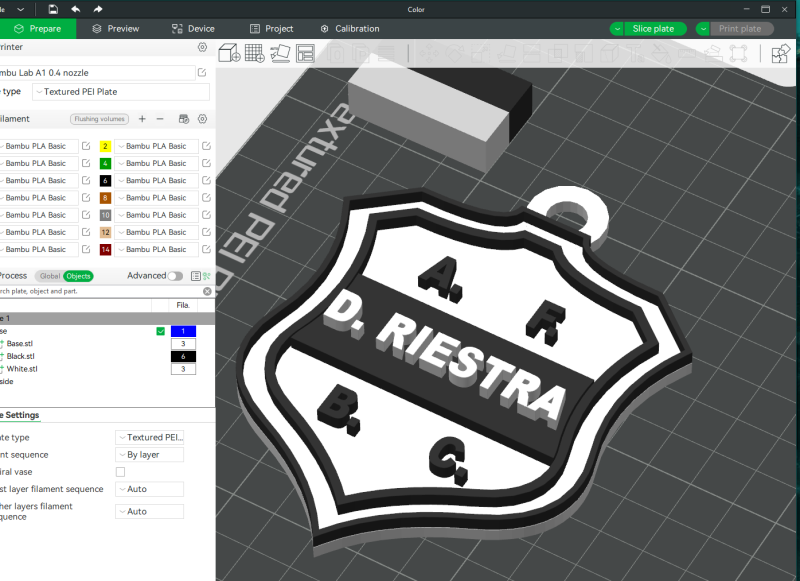
Task: Add a filament with the plus icon
Action: pos(142,119)
